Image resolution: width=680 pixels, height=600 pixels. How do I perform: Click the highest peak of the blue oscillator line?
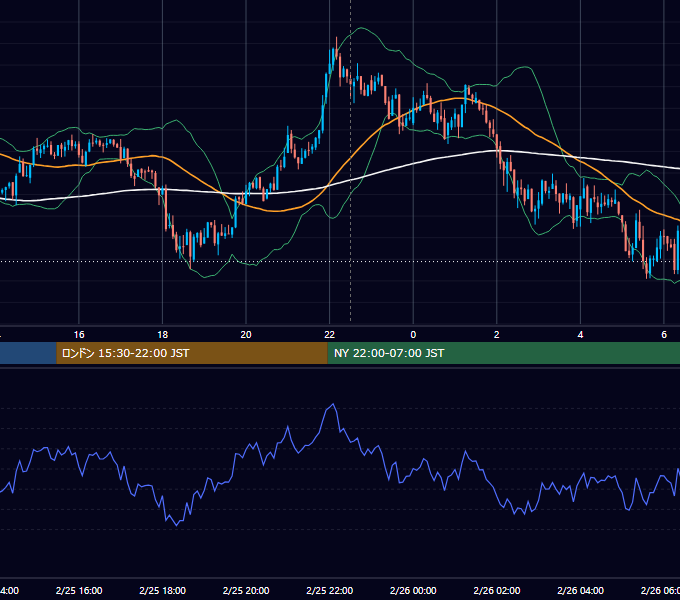click(x=333, y=404)
